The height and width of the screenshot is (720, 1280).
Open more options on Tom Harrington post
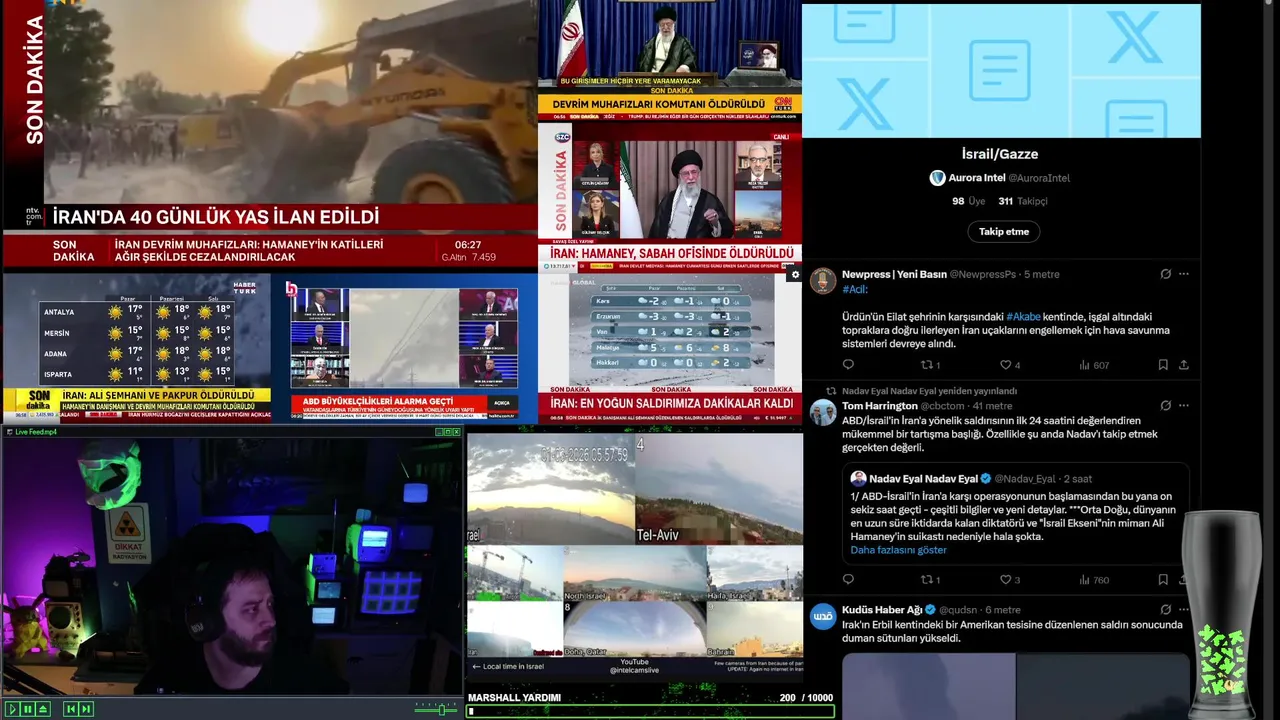1184,406
